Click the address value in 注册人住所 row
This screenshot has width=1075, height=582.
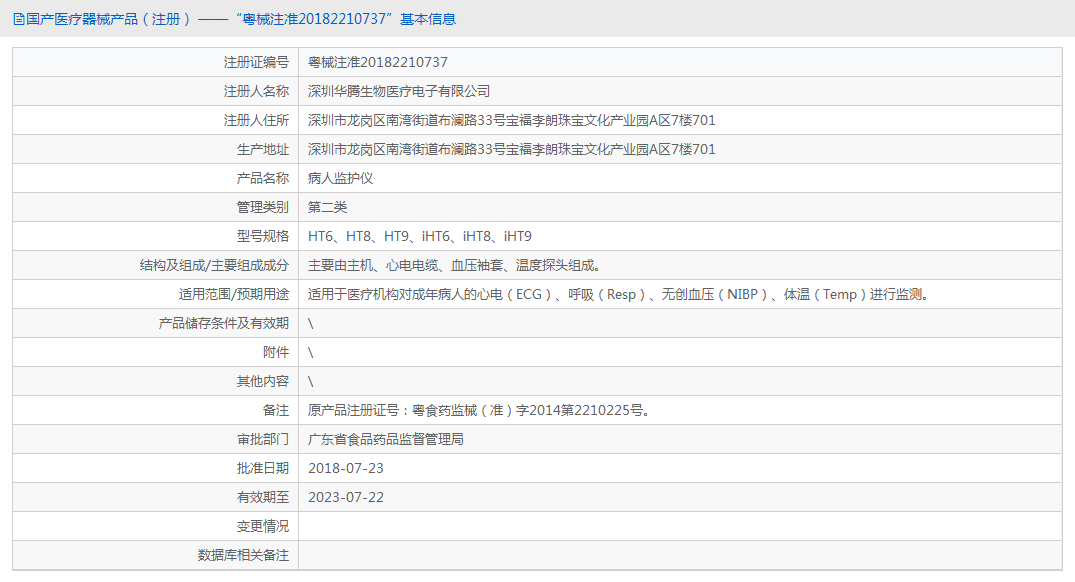click(x=511, y=121)
